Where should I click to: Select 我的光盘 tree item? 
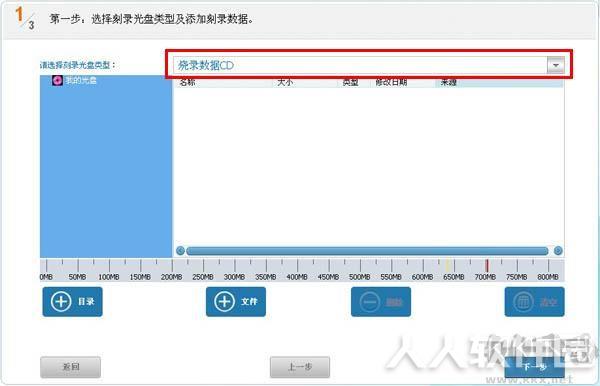(x=81, y=80)
